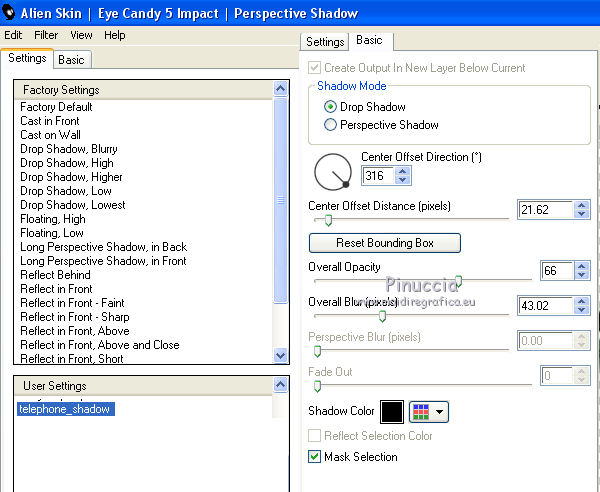
Task: Toggle Reflect Selection Color checkbox
Action: coord(315,435)
